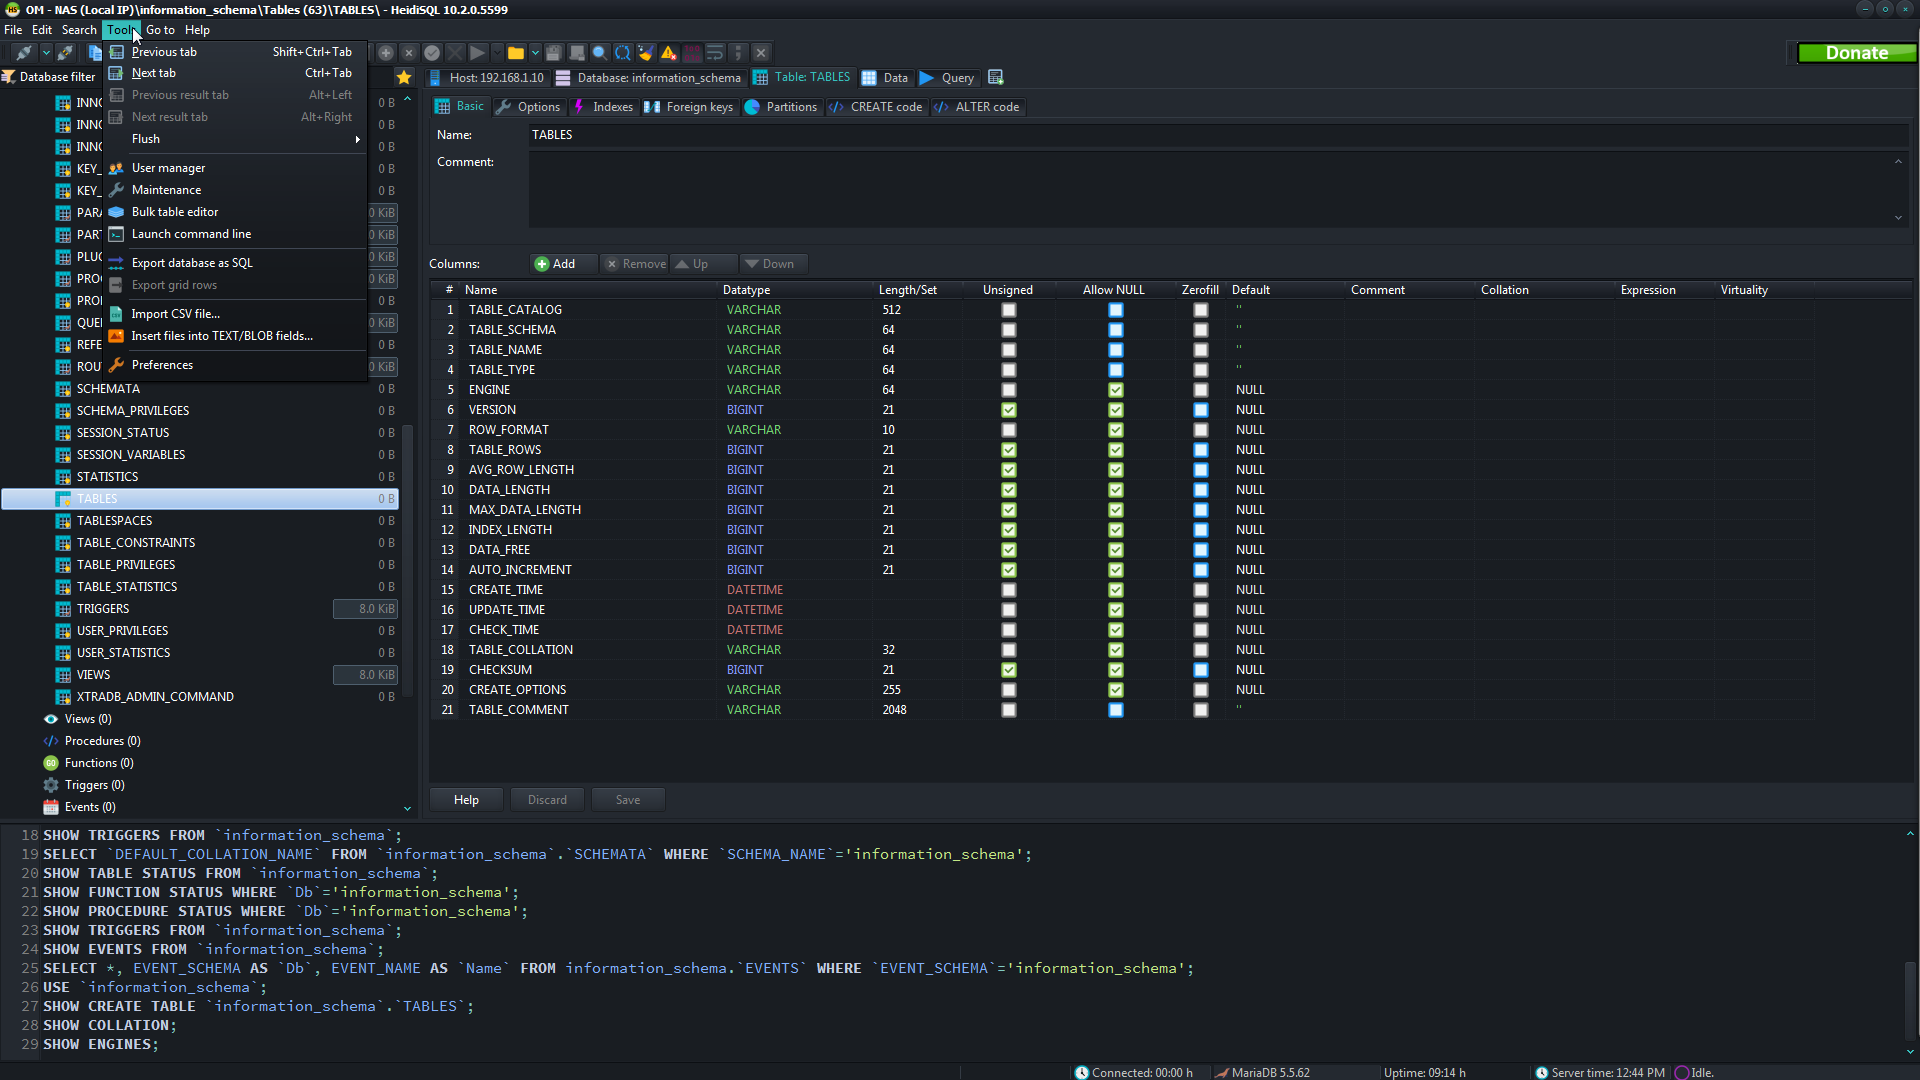This screenshot has width=1920, height=1080.
Task: Click the connect plug icon in toolbar
Action: click(x=24, y=53)
